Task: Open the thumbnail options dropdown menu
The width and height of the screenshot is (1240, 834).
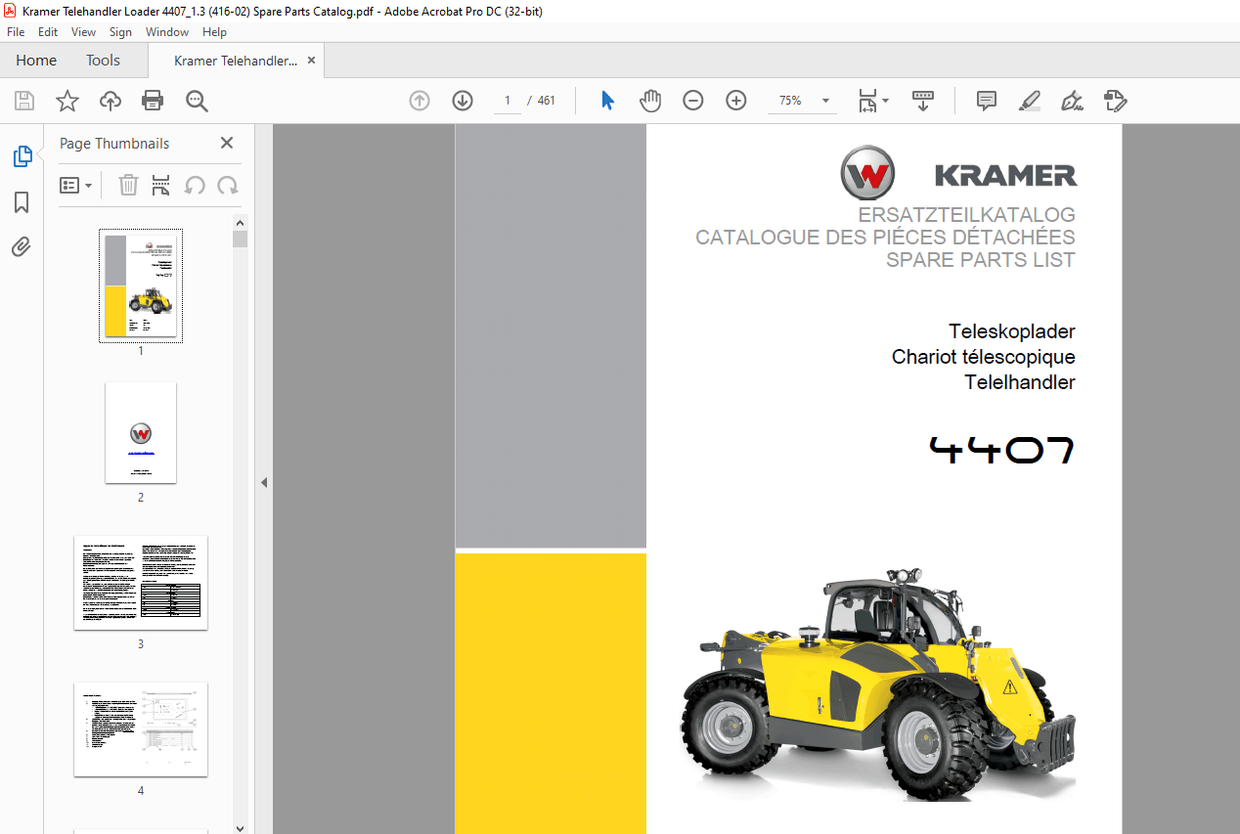Action: pyautogui.click(x=76, y=185)
